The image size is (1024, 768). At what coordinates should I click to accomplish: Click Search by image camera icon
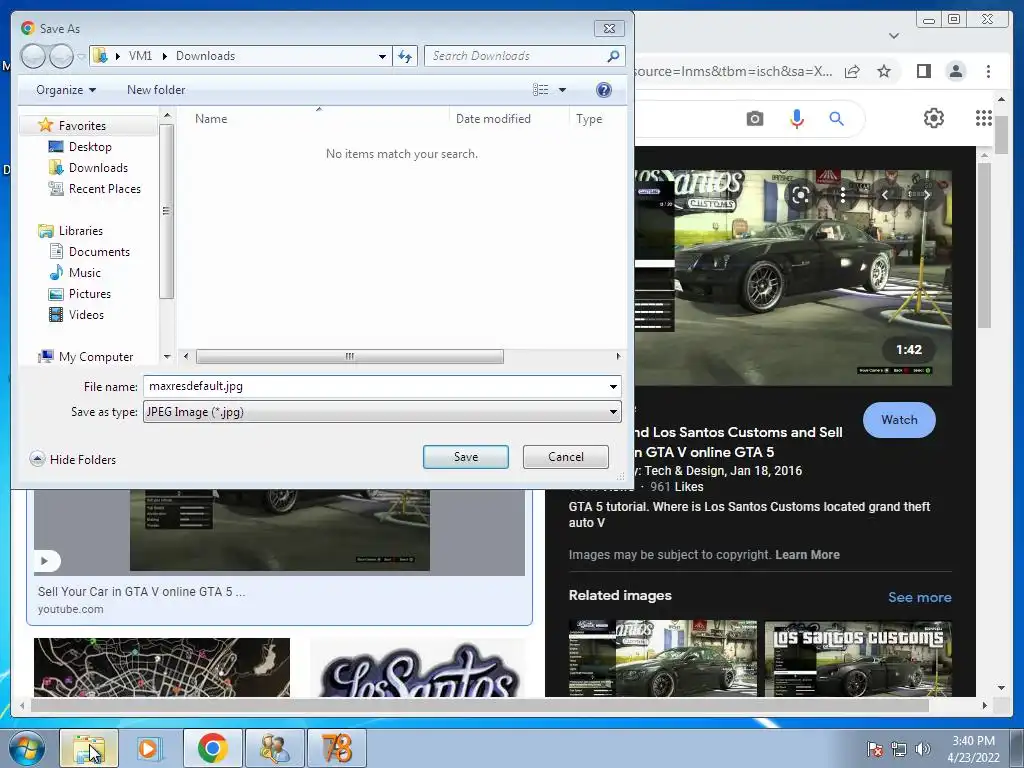point(755,119)
